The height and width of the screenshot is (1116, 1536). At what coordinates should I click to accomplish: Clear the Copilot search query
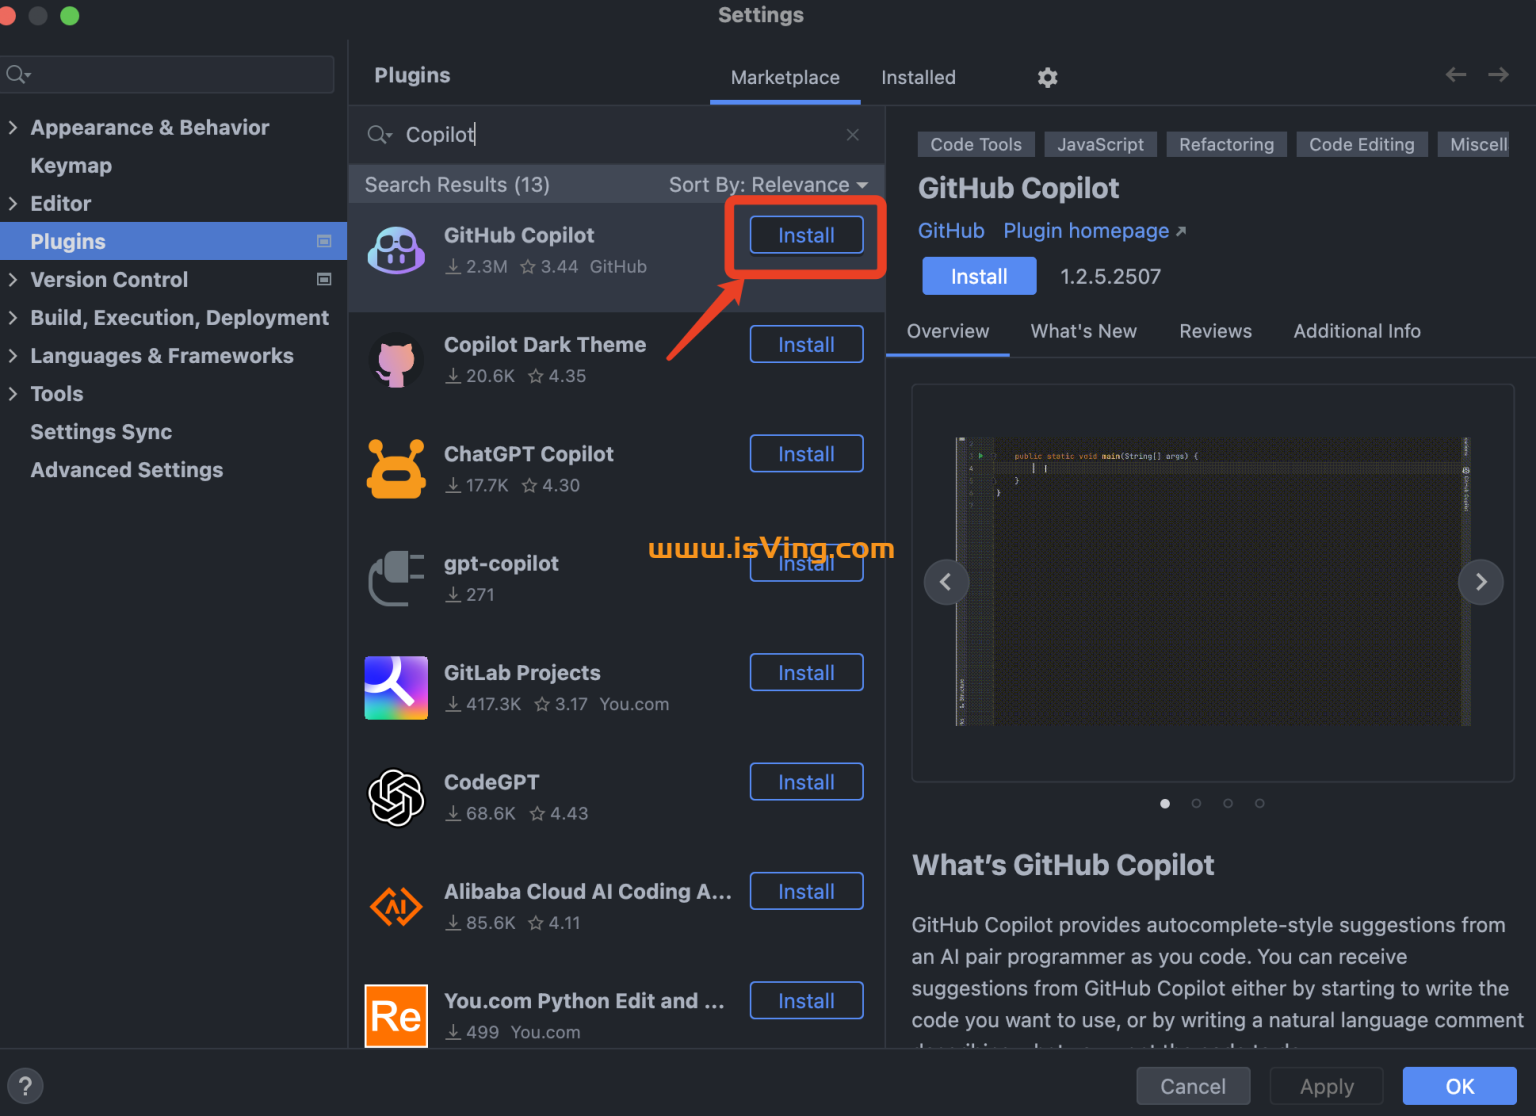pos(852,134)
